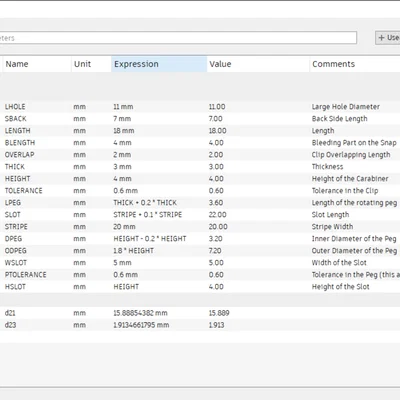
Task: Click the STRIPE comment Stripe Width
Action: point(332,227)
